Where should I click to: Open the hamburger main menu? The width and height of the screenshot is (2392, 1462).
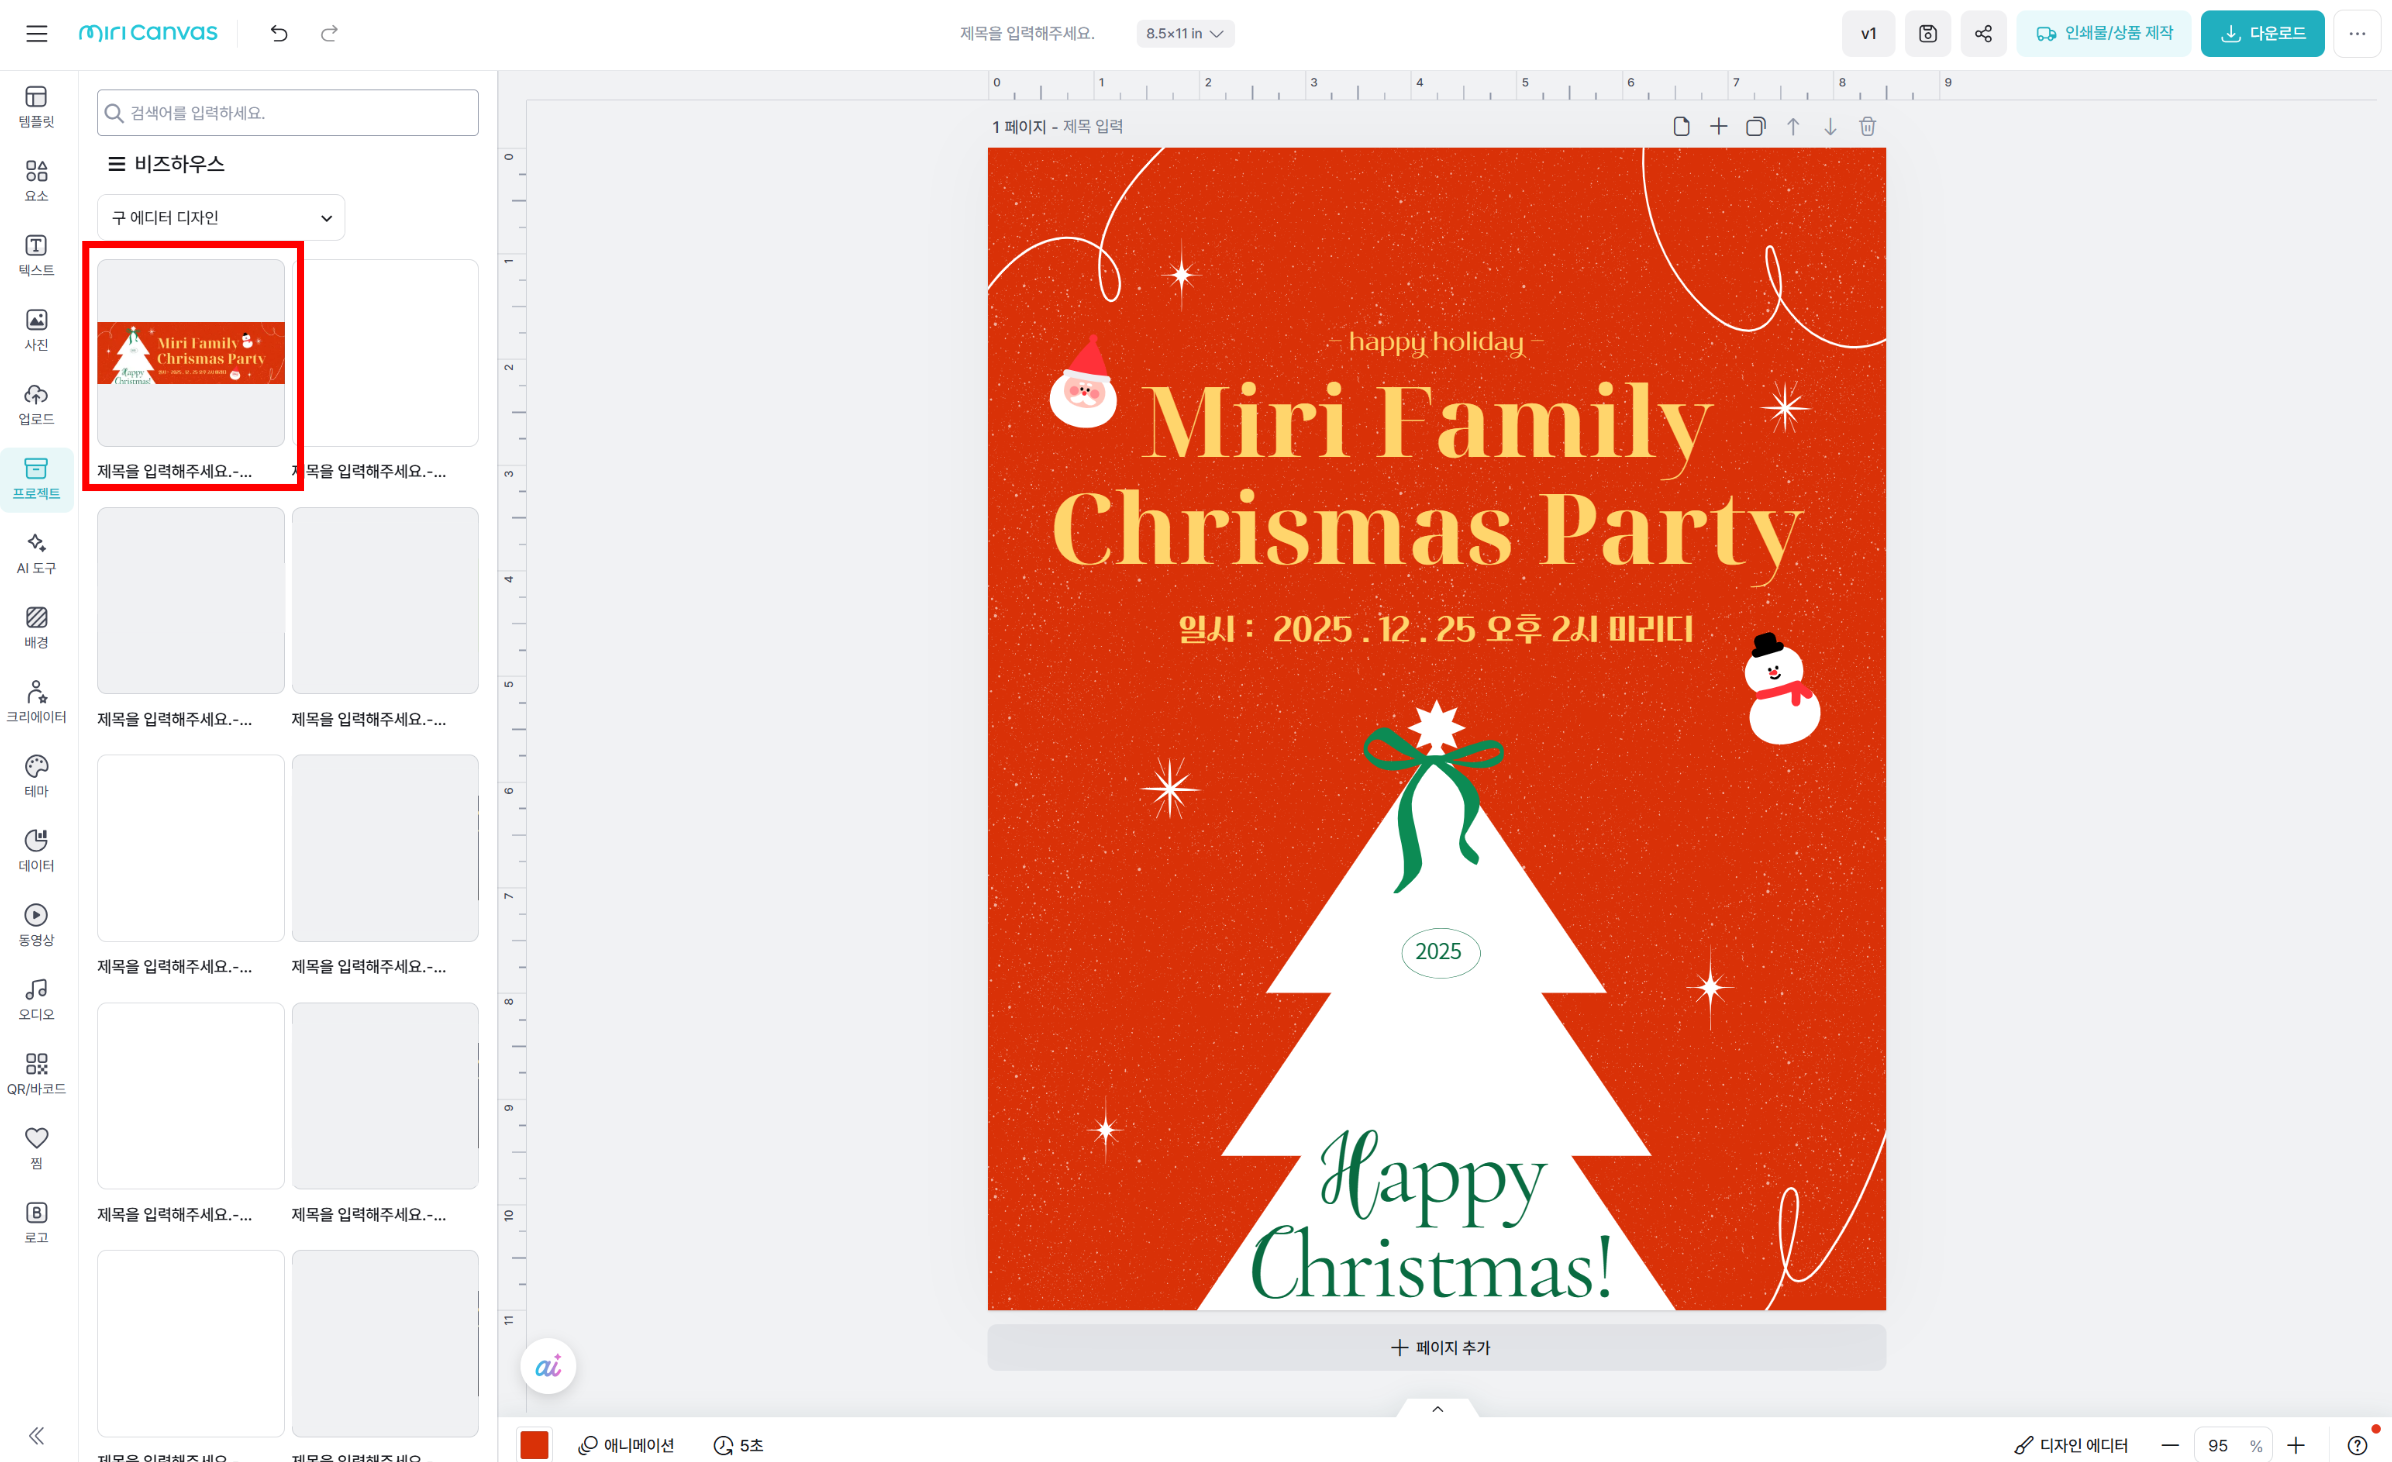[x=37, y=34]
